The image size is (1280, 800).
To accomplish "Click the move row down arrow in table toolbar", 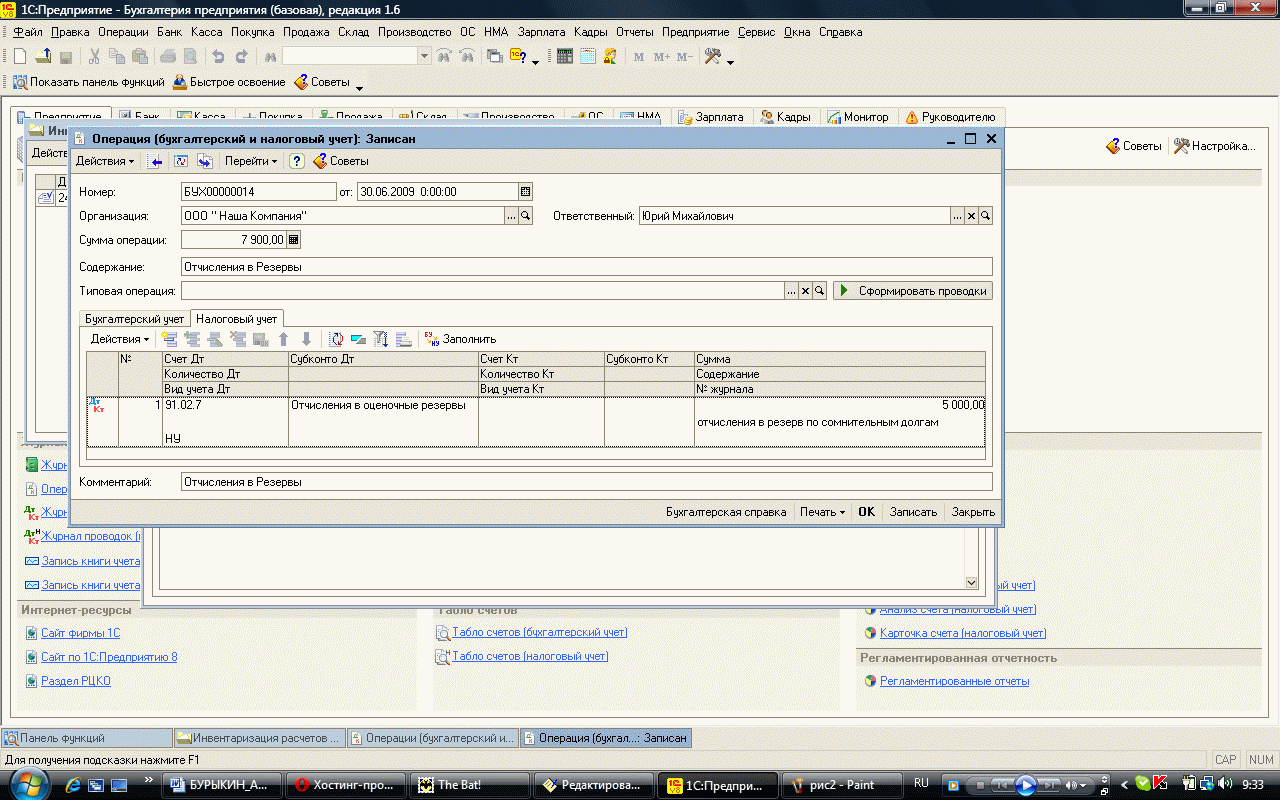I will [x=307, y=339].
